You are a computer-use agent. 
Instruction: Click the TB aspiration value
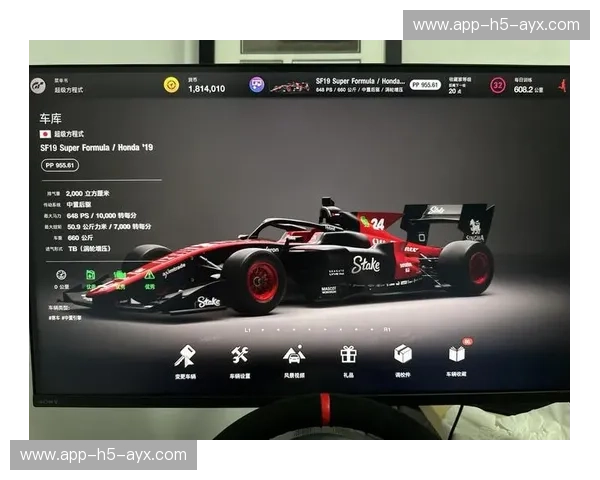click(x=89, y=249)
